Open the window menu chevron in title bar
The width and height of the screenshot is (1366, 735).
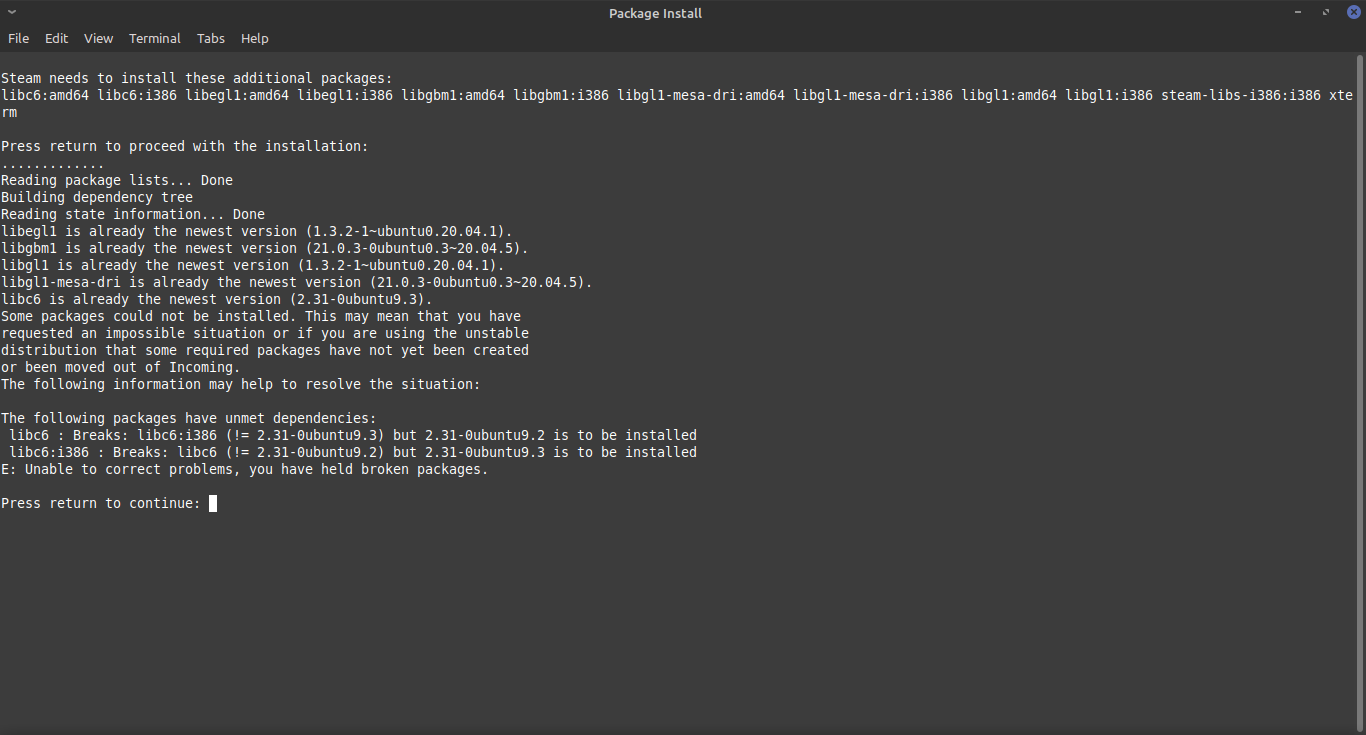pos(12,13)
